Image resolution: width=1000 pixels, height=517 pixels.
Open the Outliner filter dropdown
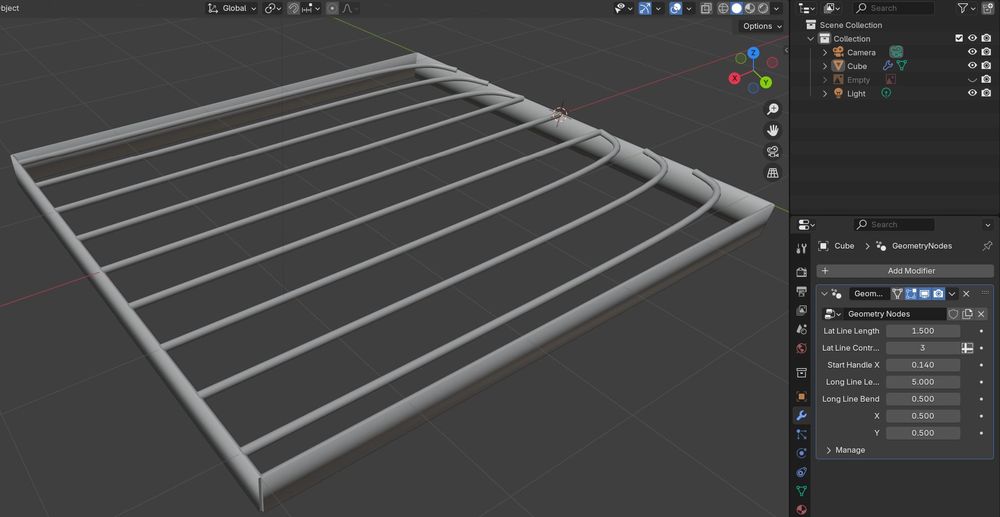pyautogui.click(x=967, y=8)
